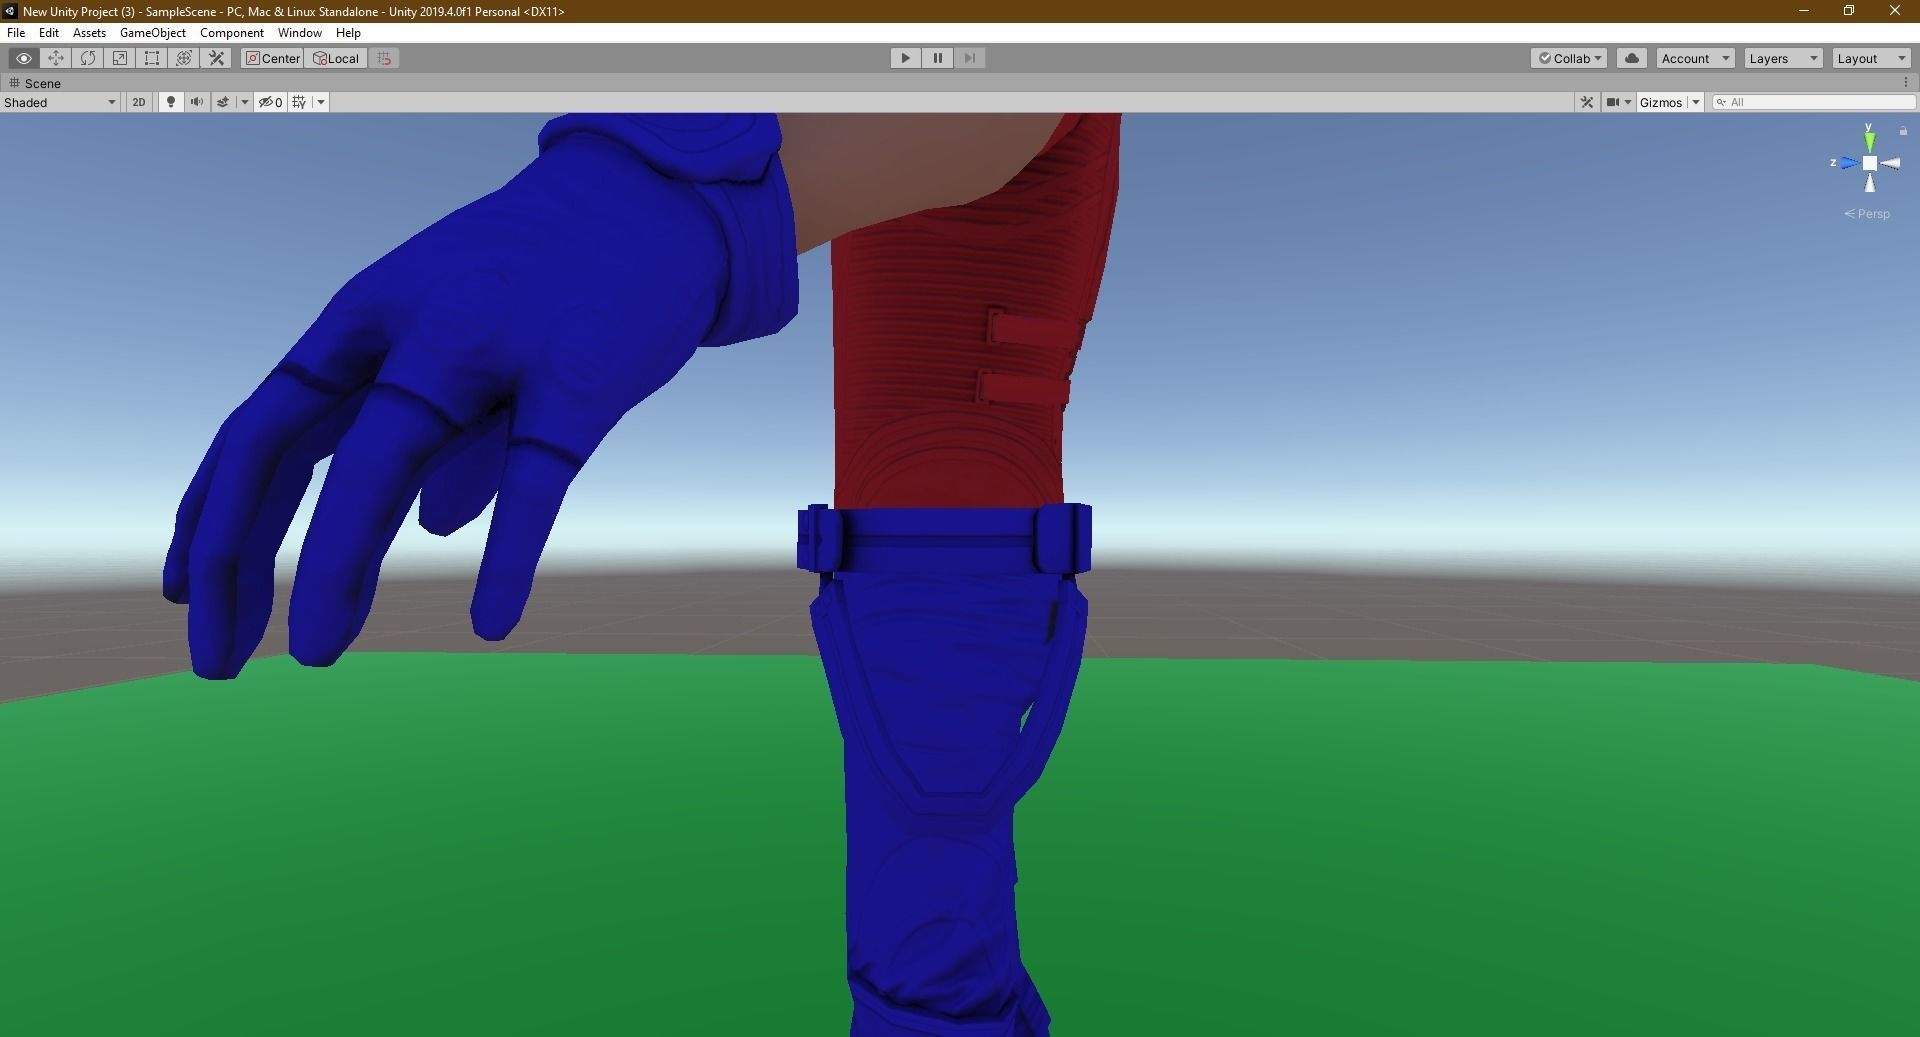Image resolution: width=1920 pixels, height=1037 pixels.
Task: Open the Shaded draw mode dropdown
Action: (60, 102)
